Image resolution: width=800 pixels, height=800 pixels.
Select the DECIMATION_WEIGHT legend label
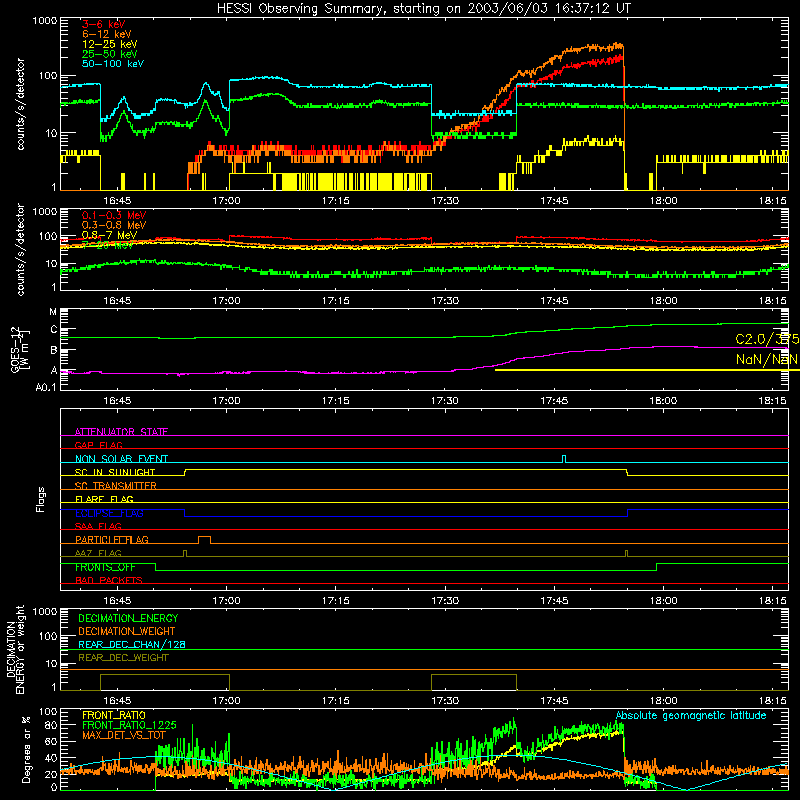[x=127, y=631]
